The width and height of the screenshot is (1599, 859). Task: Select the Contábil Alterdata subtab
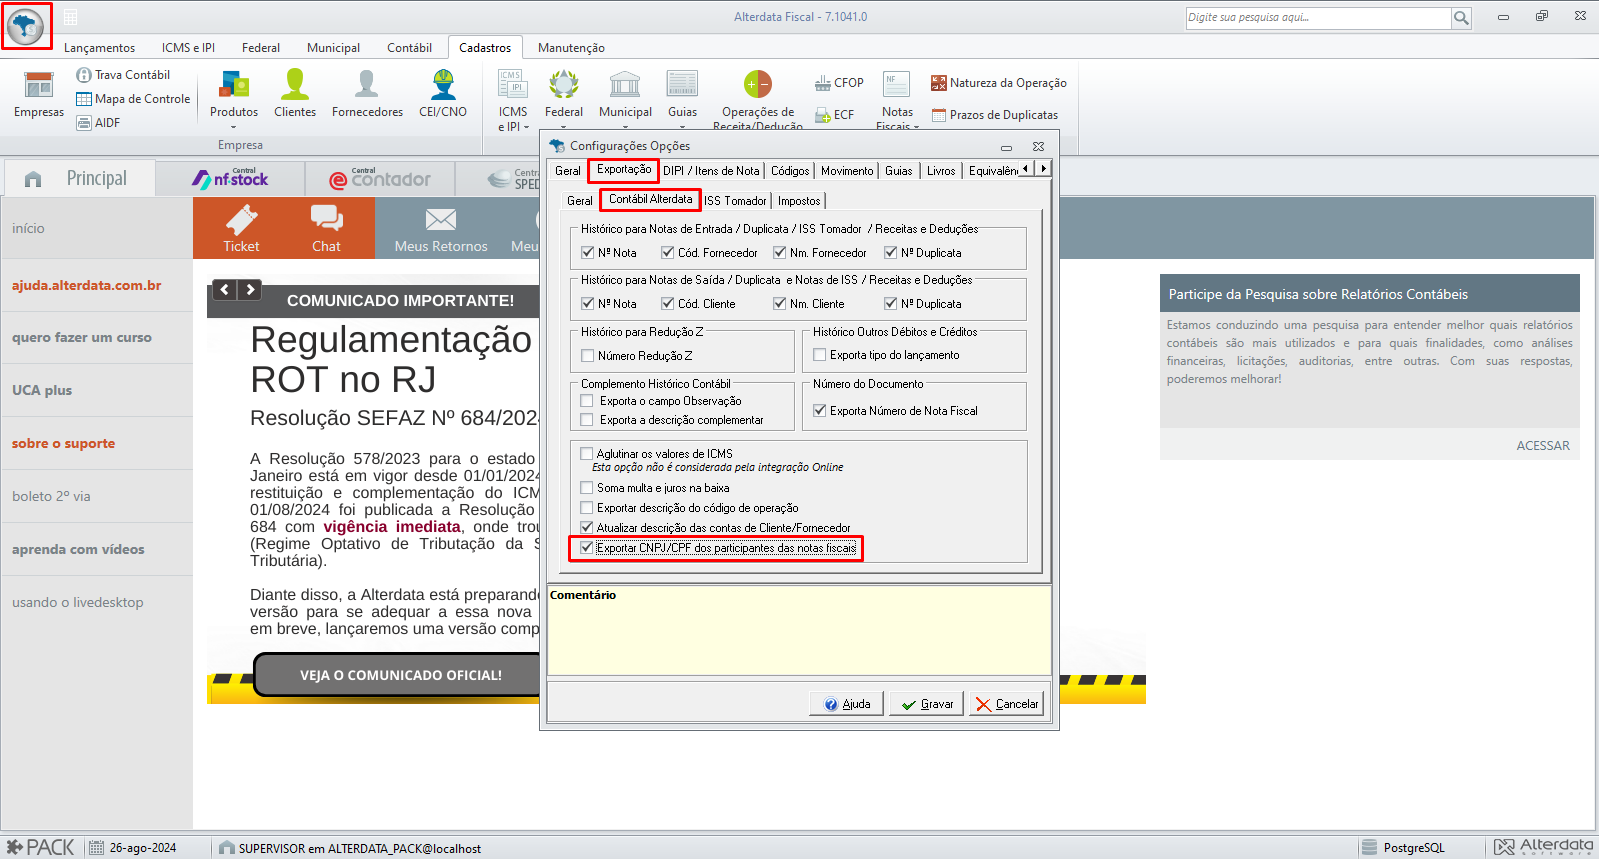pos(650,200)
